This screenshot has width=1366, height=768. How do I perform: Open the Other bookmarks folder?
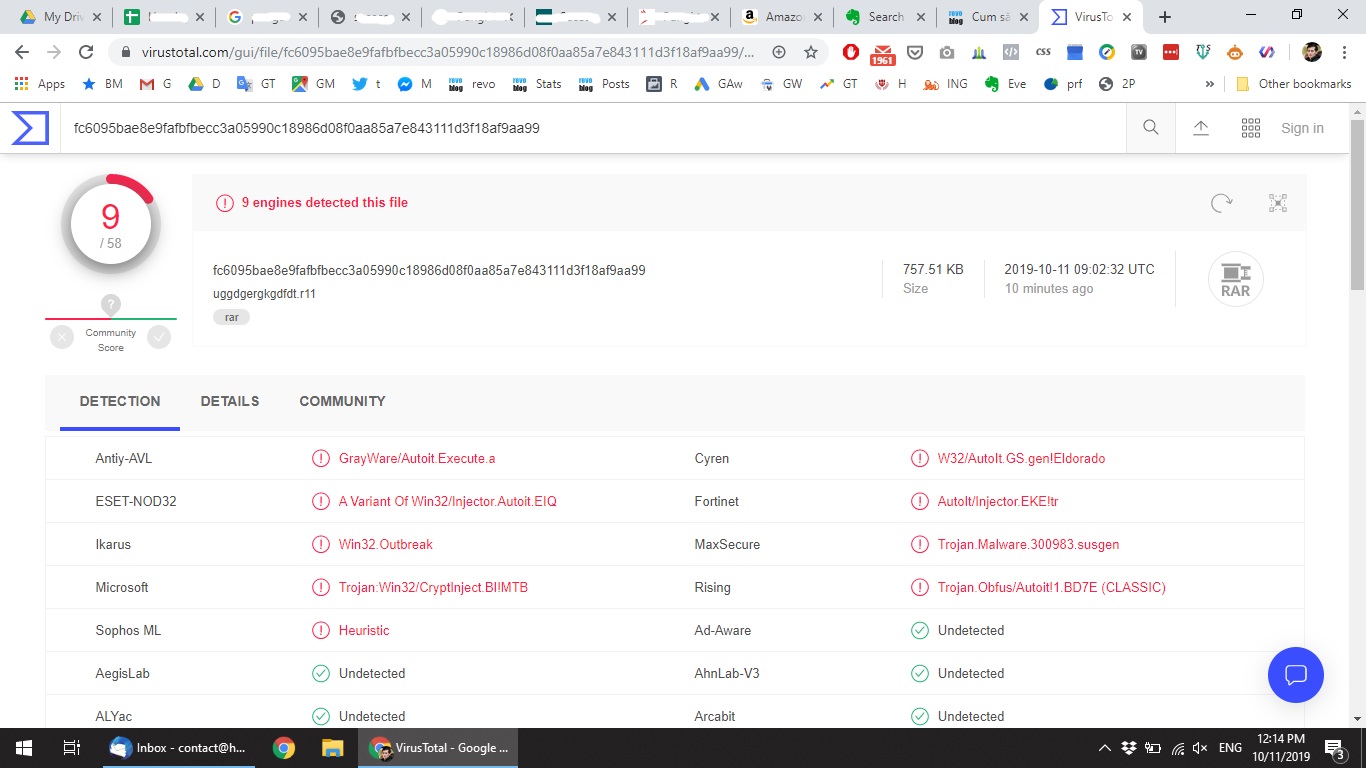[1294, 84]
